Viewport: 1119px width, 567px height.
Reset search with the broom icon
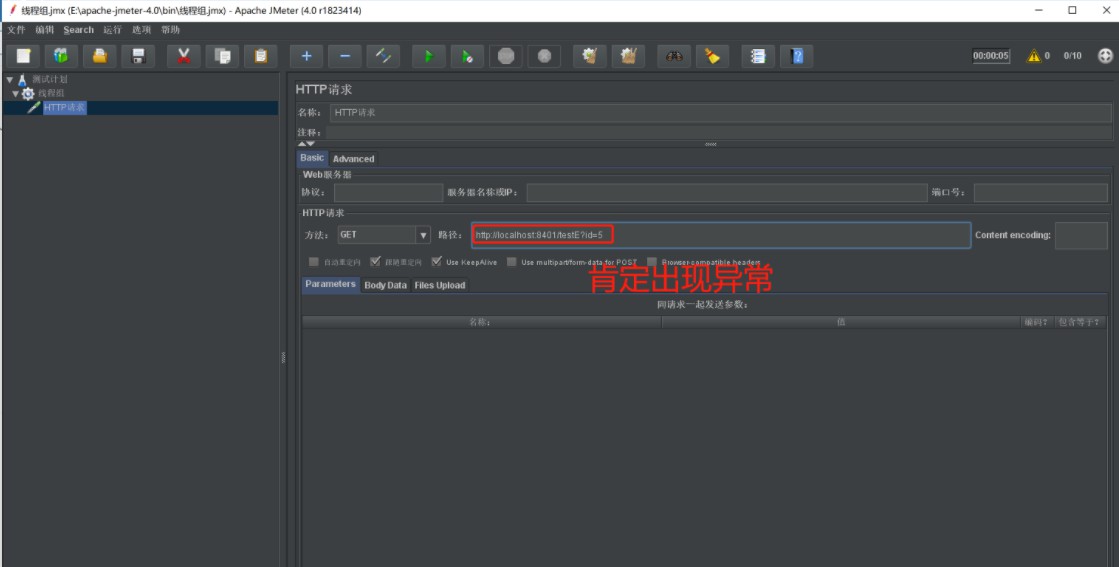coord(712,56)
